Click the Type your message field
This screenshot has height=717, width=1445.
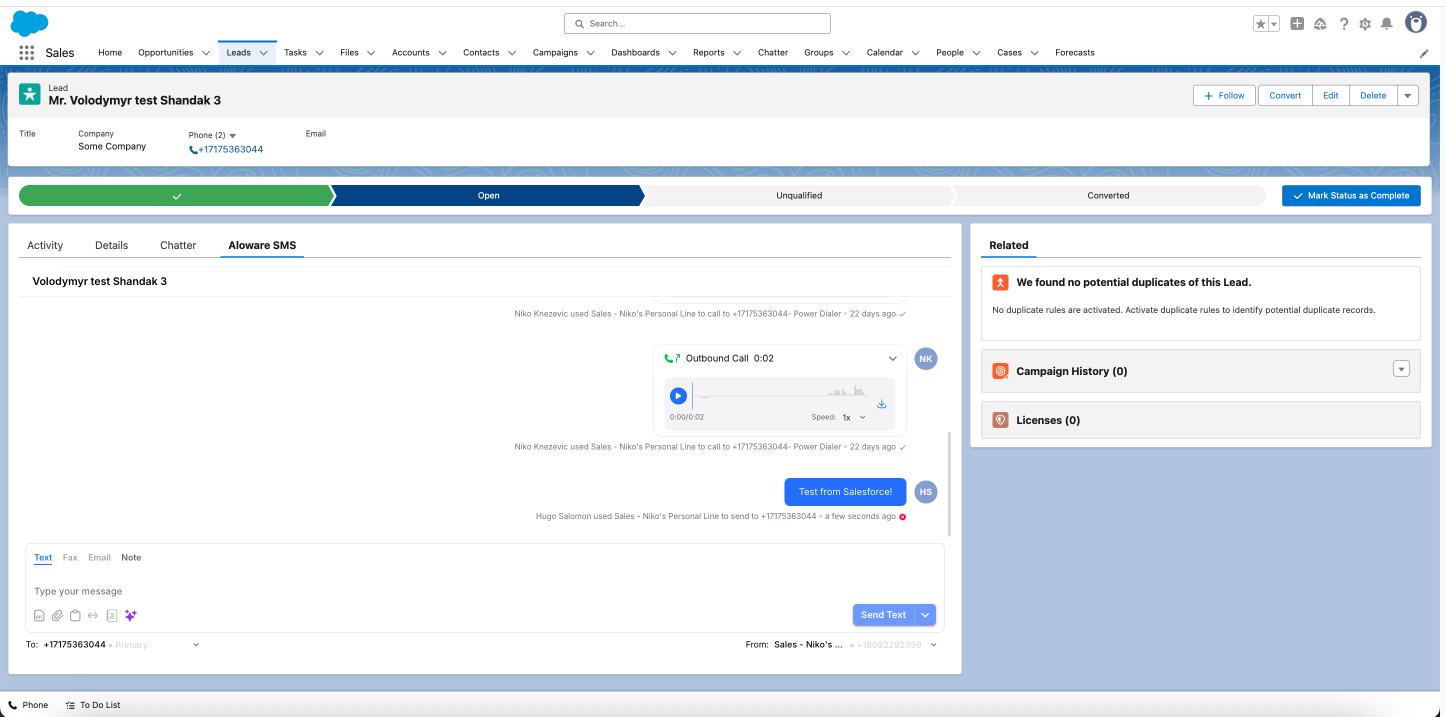coord(484,591)
